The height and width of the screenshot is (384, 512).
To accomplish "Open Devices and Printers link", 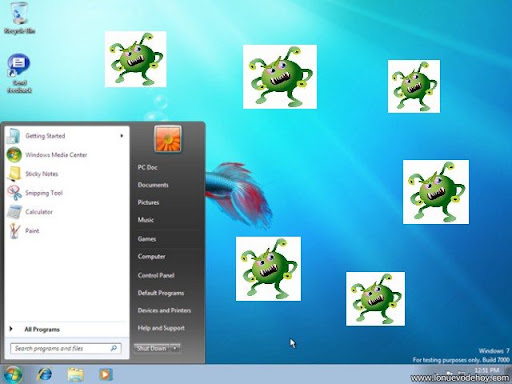I will coord(164,310).
